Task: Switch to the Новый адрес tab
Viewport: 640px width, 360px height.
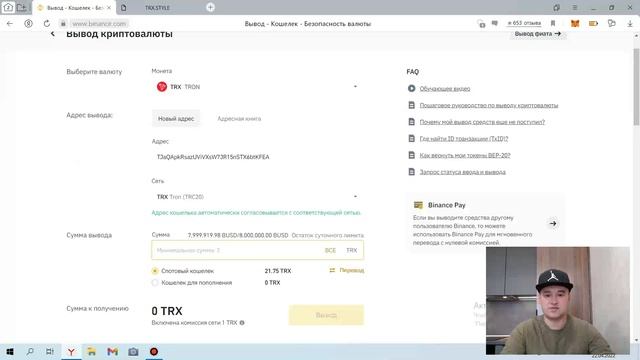Action: pos(176,118)
